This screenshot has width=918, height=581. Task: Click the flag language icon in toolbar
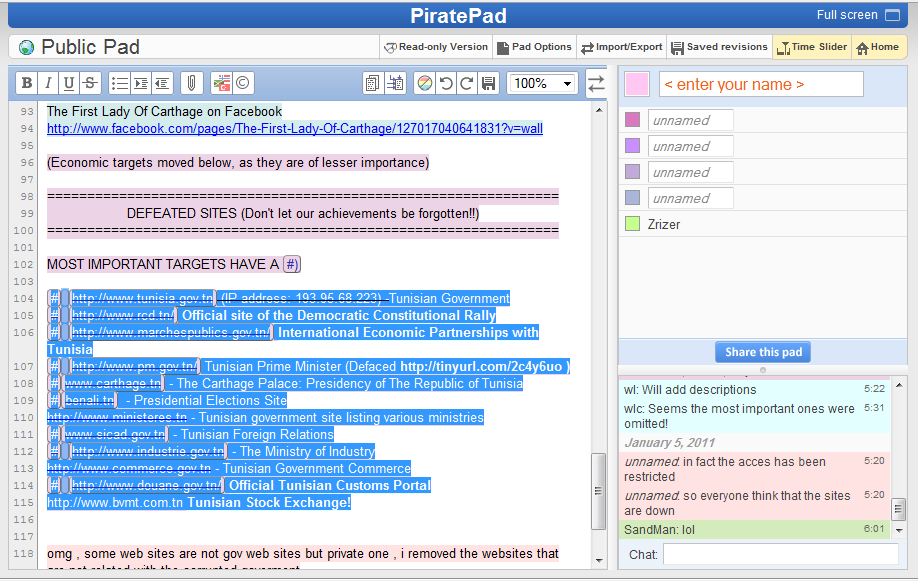pos(221,83)
